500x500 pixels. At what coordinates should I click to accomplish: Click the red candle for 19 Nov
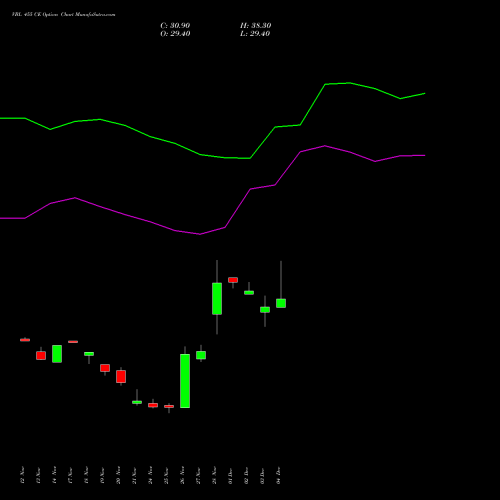pyautogui.click(x=105, y=368)
